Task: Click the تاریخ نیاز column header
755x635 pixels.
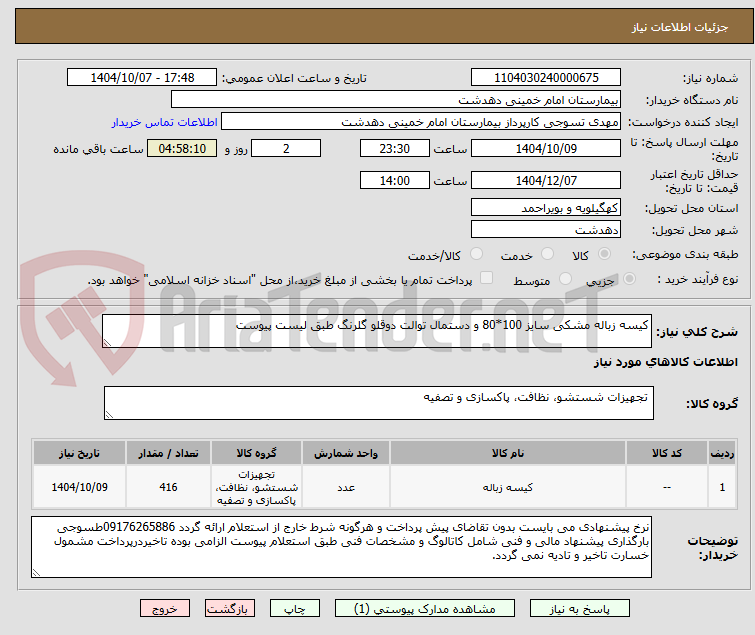Action: point(79,453)
